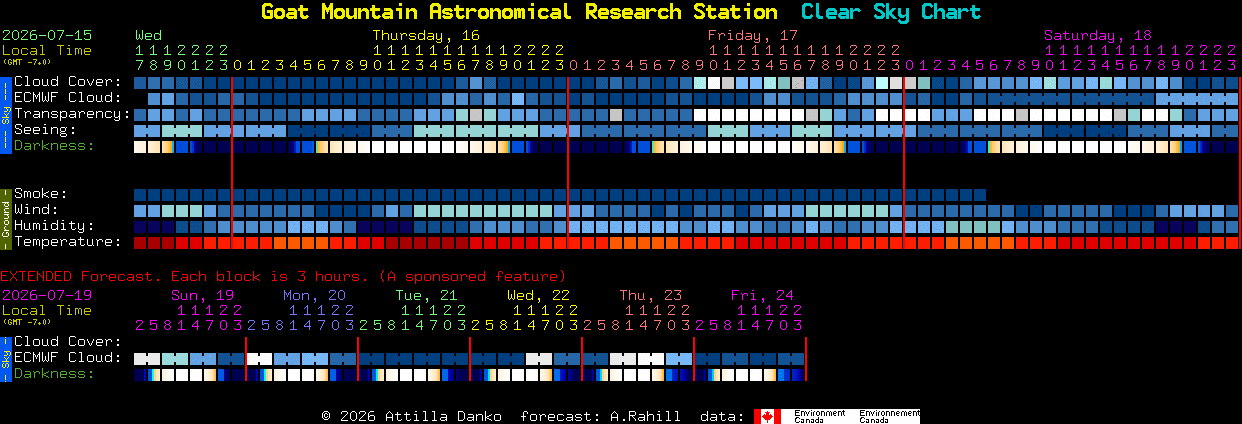This screenshot has width=1242, height=424.
Task: Click the Fri, 24 day header
Action: [x=762, y=295]
